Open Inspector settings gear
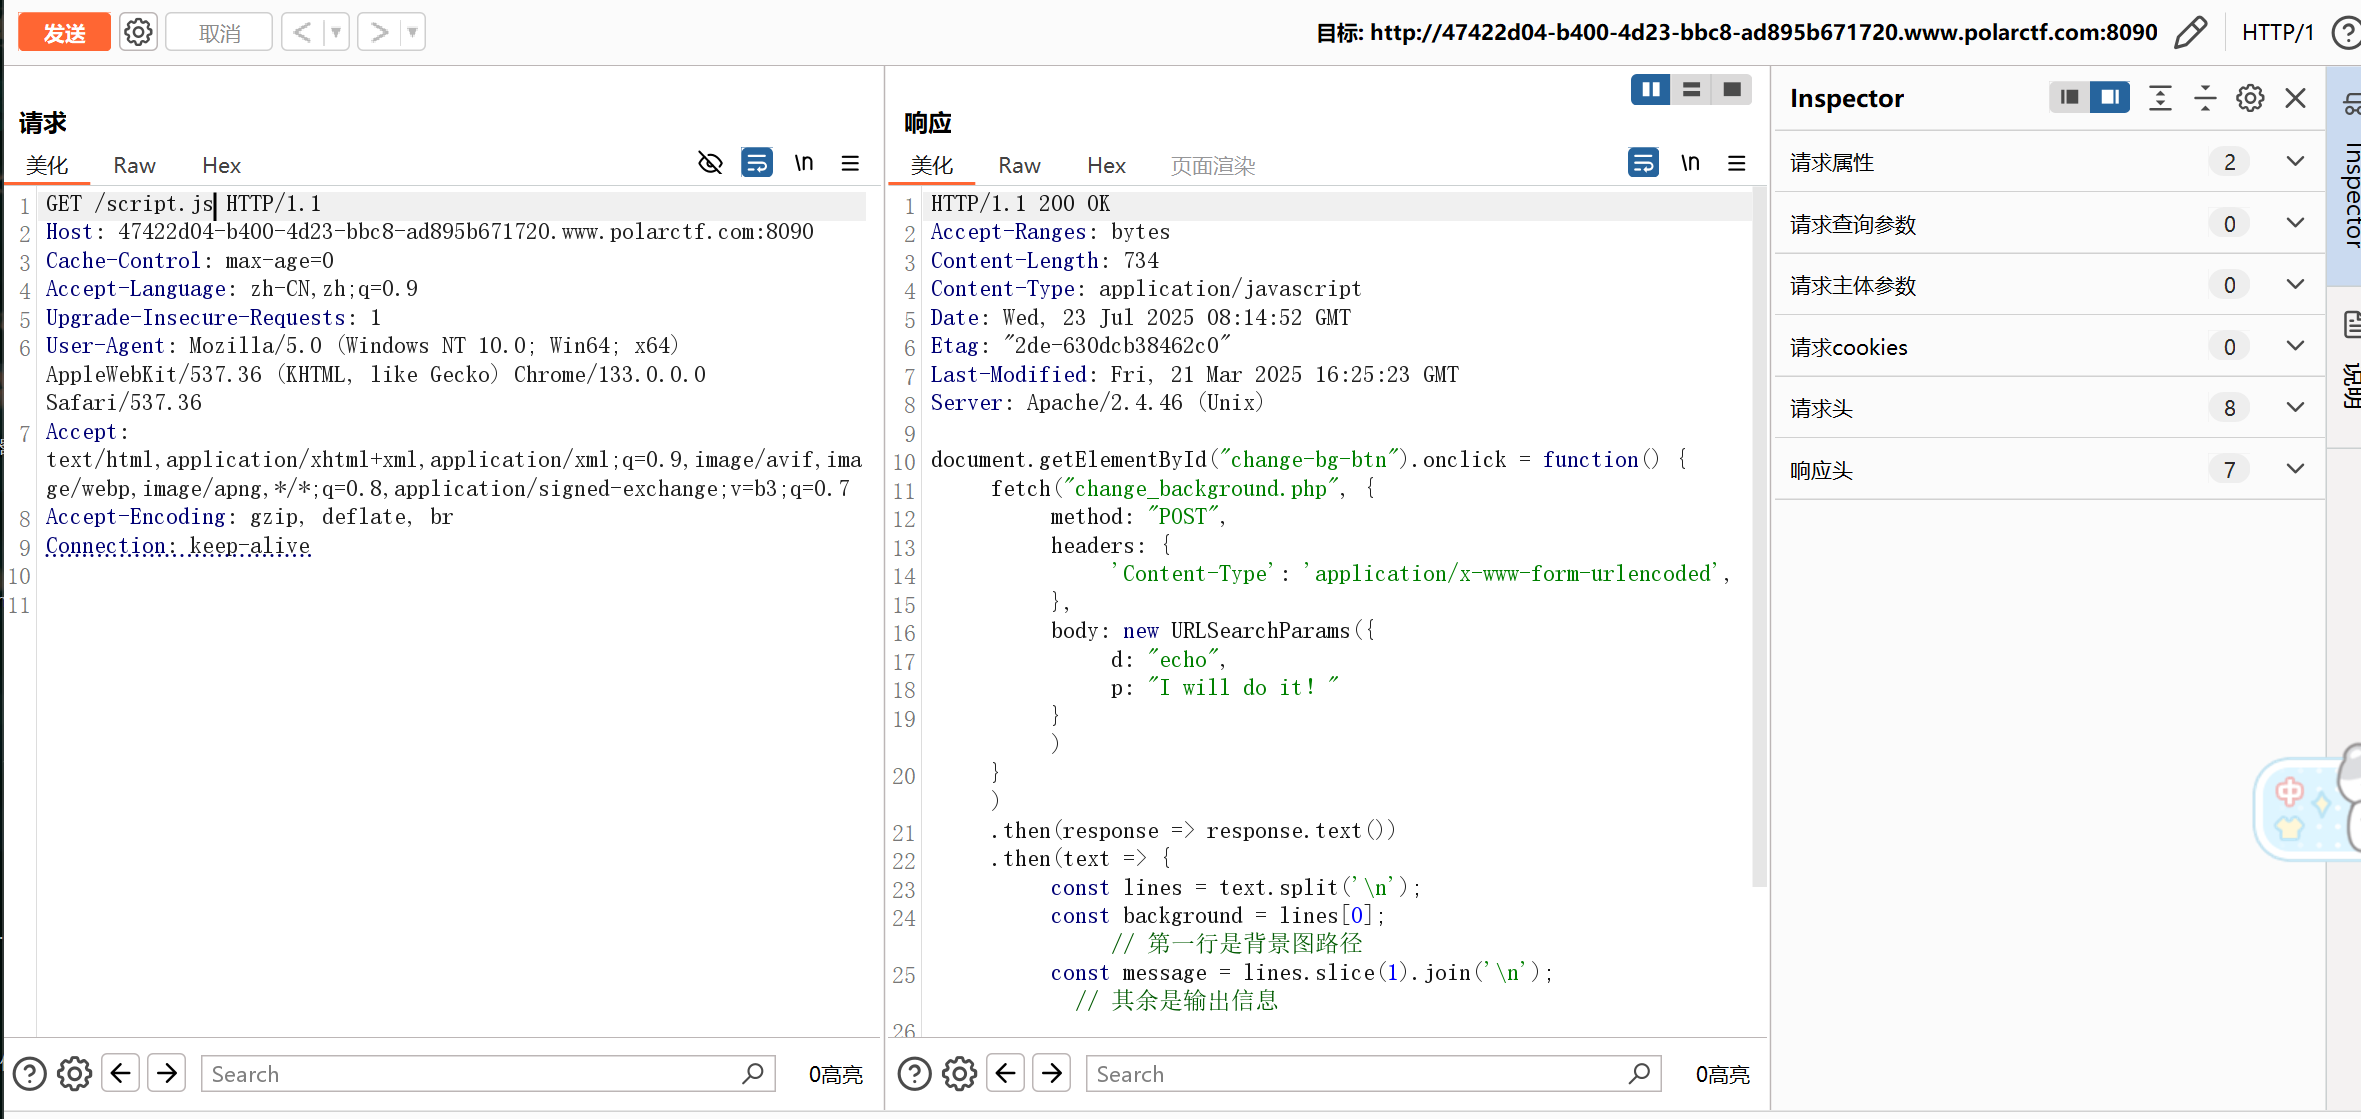2361x1119 pixels. coord(2250,98)
